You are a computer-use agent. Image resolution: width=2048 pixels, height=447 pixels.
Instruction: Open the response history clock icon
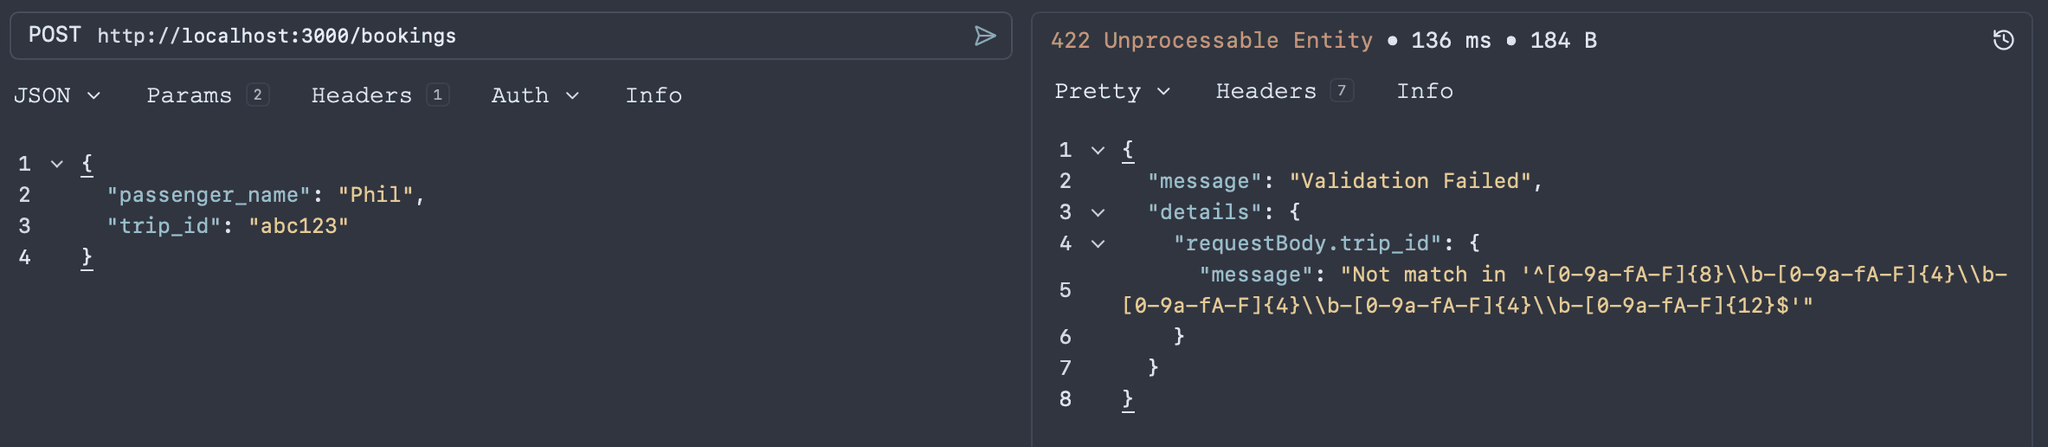[2003, 40]
